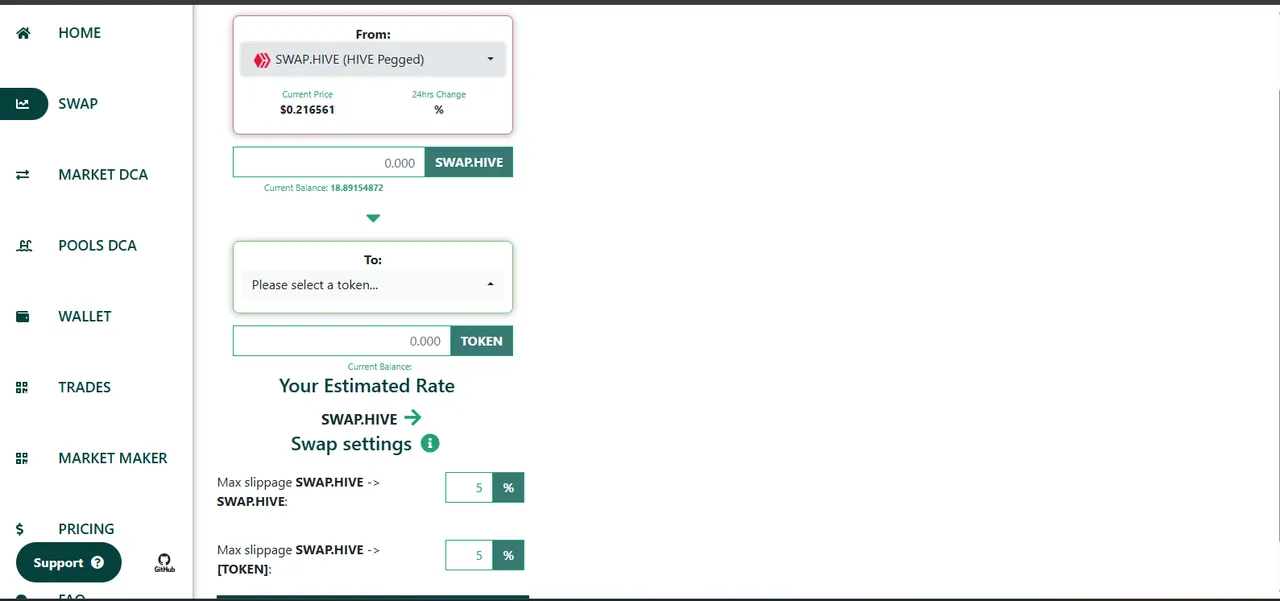The width and height of the screenshot is (1280, 601).
Task: Select the SWAP menu item
Action: point(78,104)
